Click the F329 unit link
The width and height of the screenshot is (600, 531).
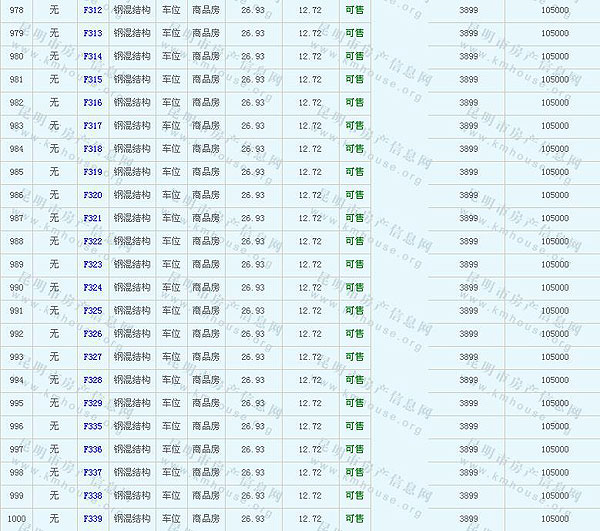(93, 403)
